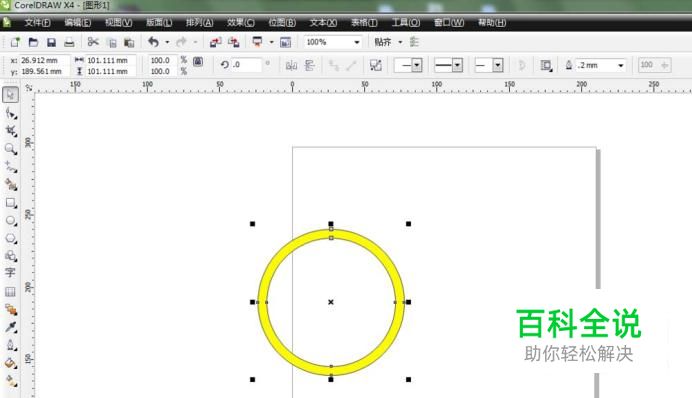Create a new document

(x=15, y=42)
